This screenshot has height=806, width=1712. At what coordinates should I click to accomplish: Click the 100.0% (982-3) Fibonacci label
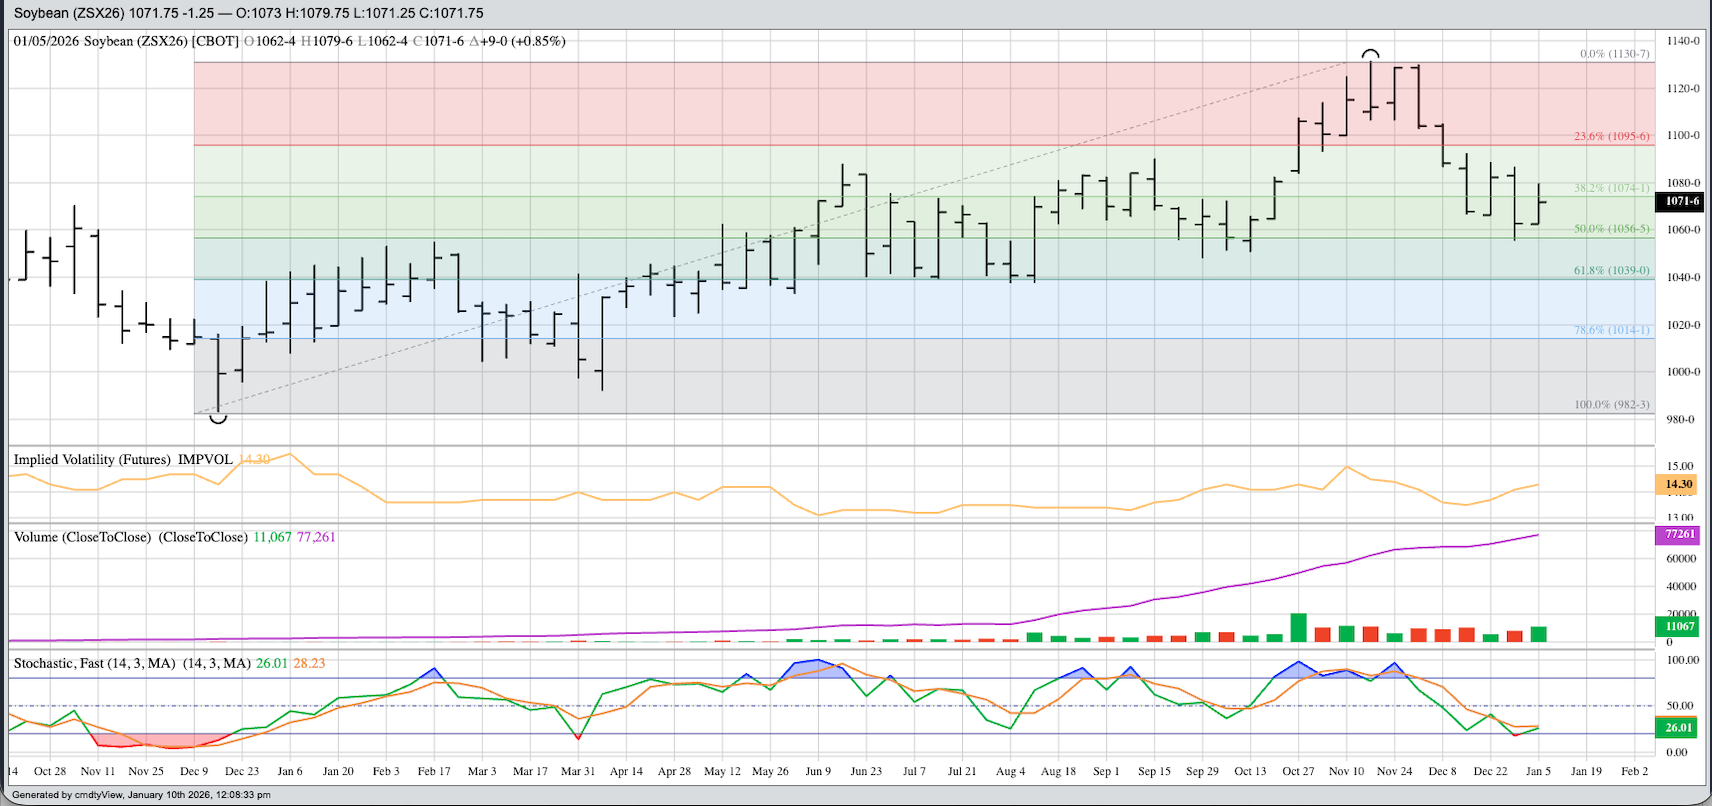1611,405
